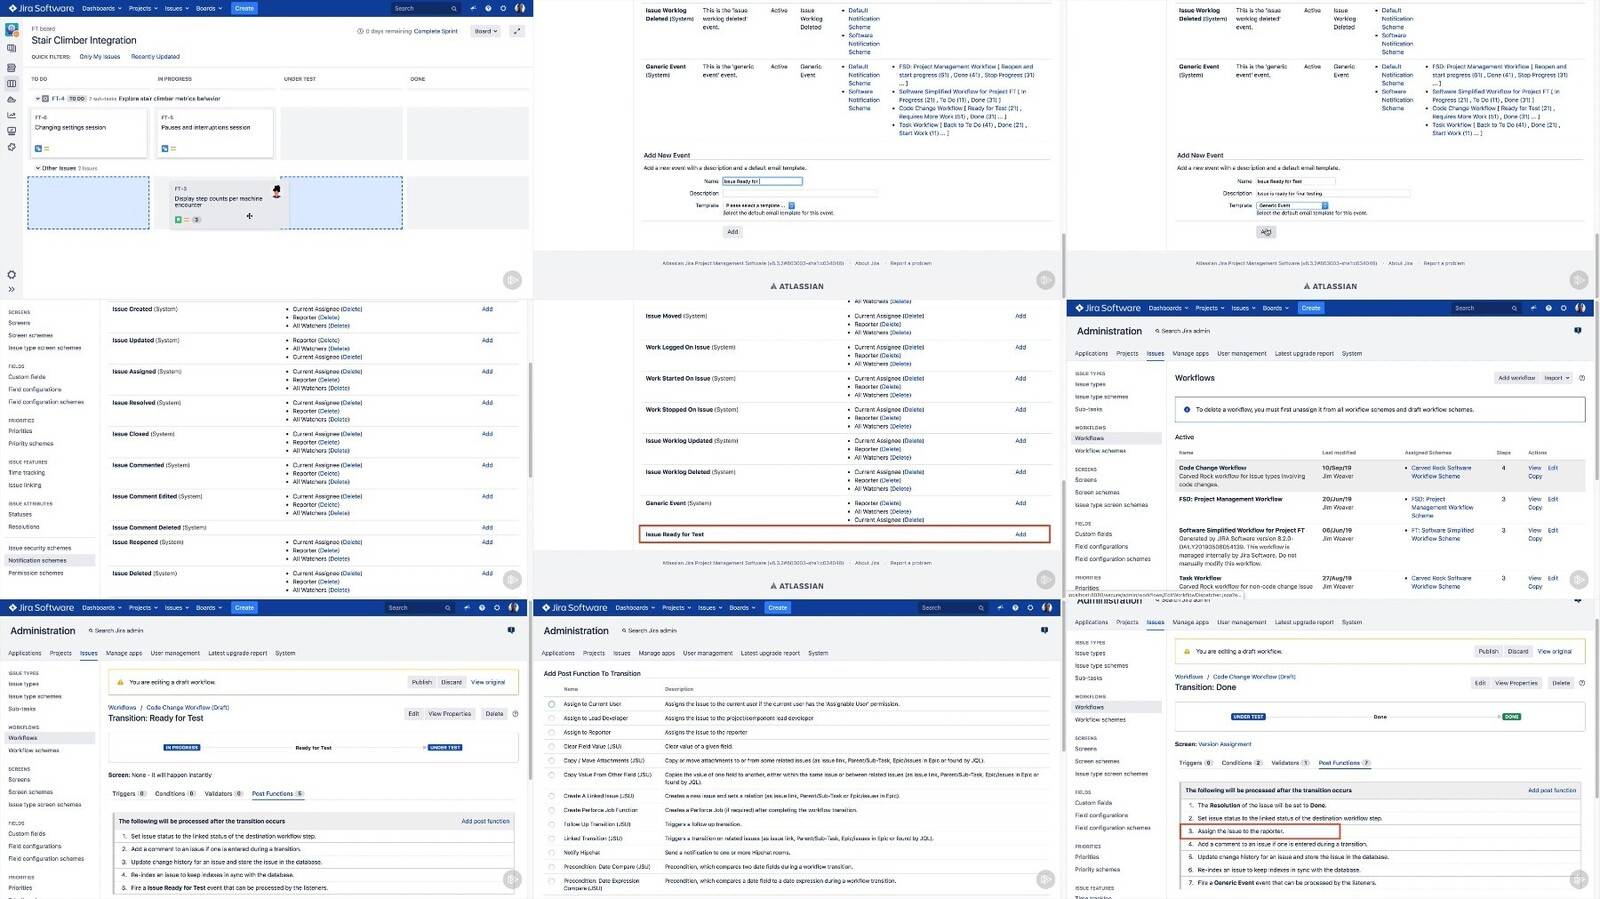Click the full-screen arrows icon beside the Board button

517,31
